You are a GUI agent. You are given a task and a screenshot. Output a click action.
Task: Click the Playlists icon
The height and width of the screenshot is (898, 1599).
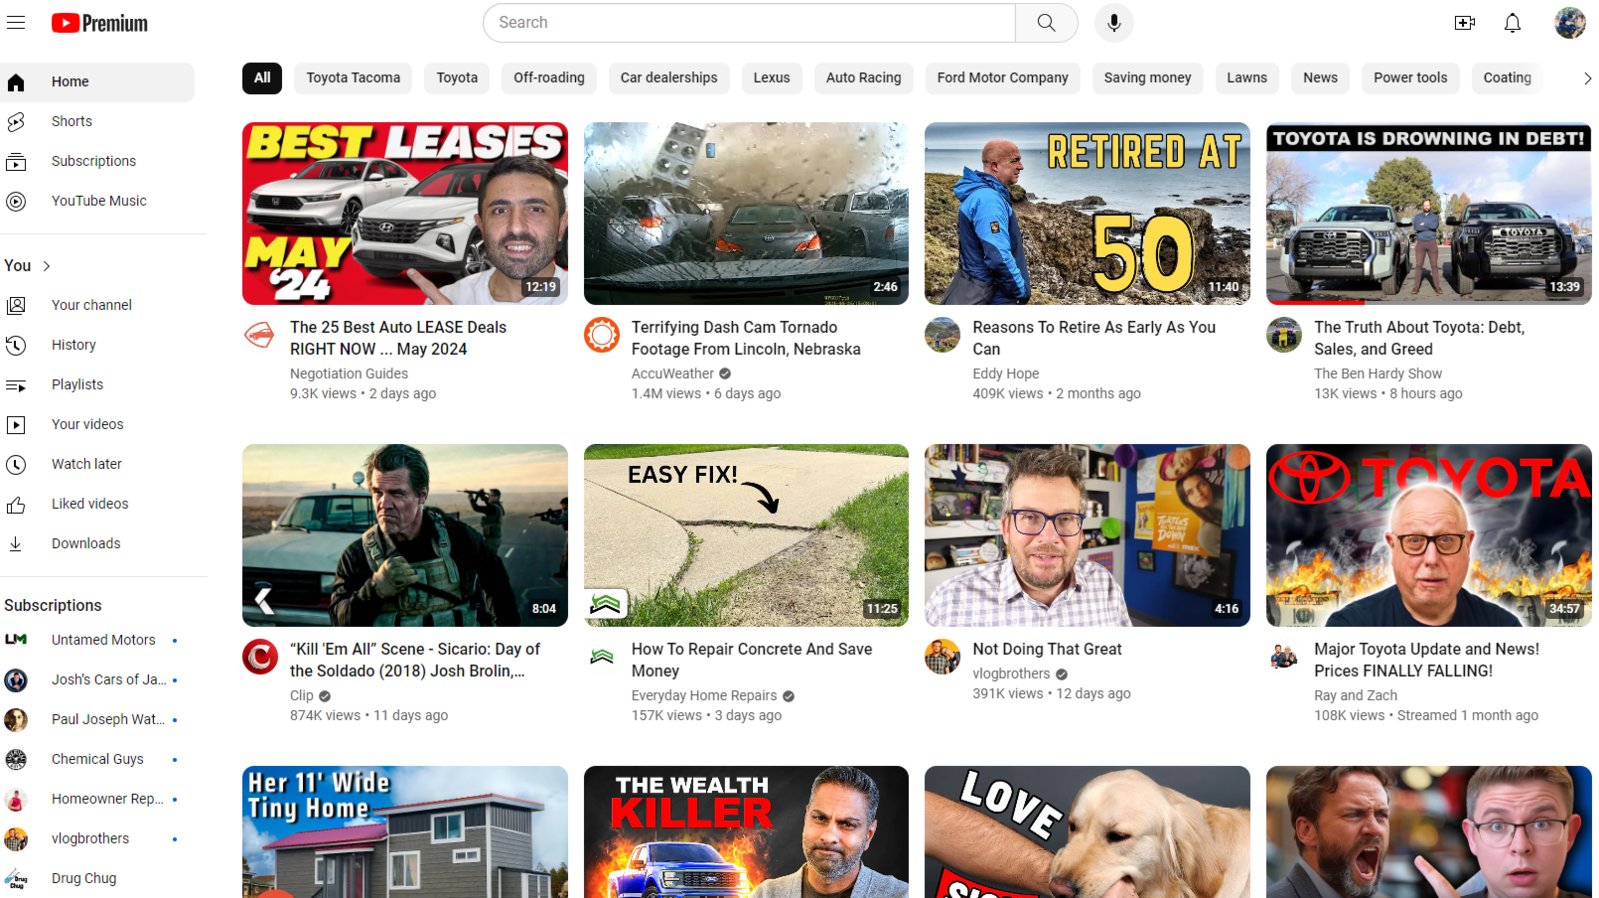pyautogui.click(x=16, y=385)
